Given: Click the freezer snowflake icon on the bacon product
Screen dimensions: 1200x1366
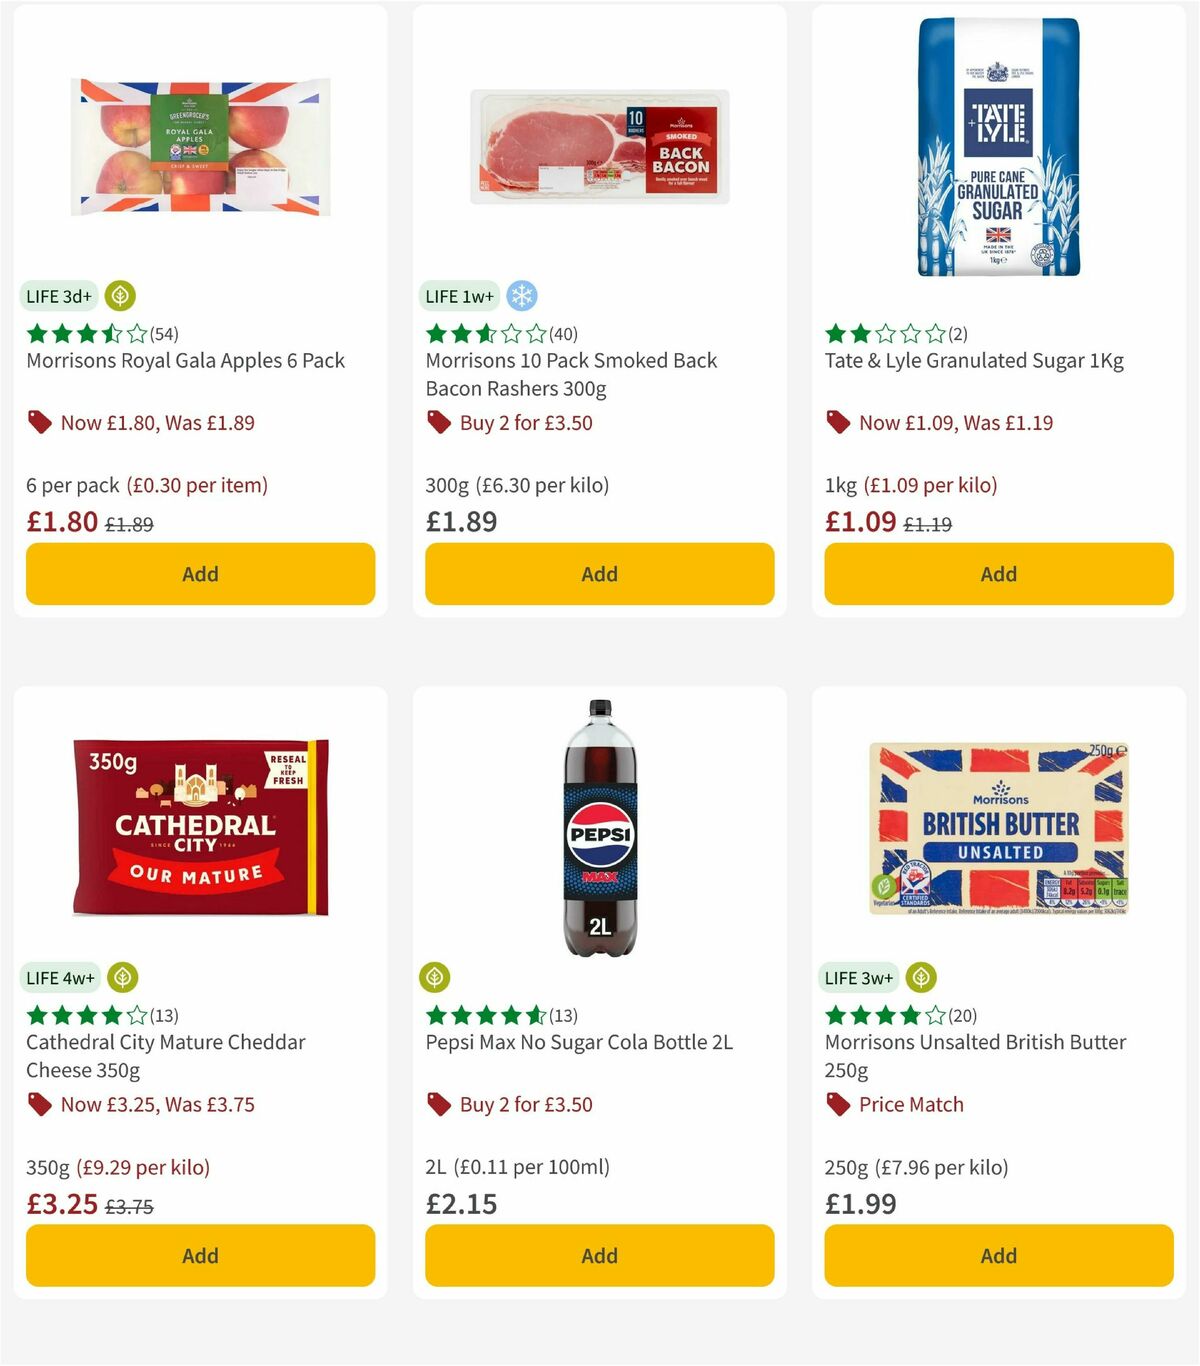Looking at the screenshot, I should click(519, 296).
